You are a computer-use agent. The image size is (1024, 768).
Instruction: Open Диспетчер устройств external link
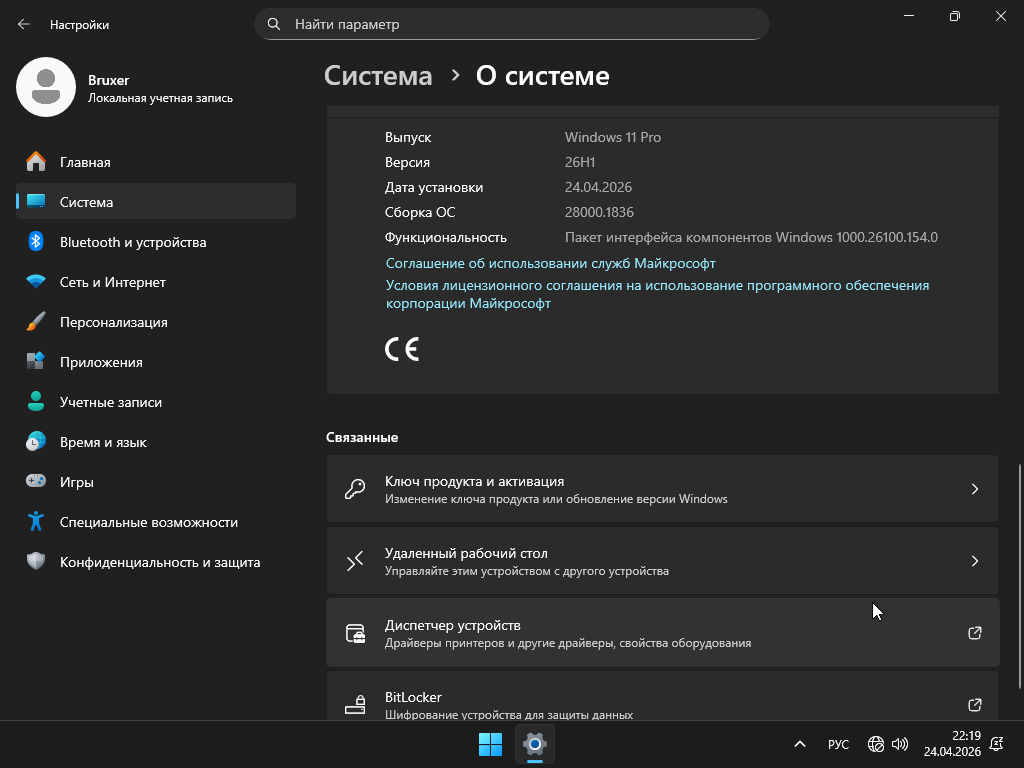974,633
